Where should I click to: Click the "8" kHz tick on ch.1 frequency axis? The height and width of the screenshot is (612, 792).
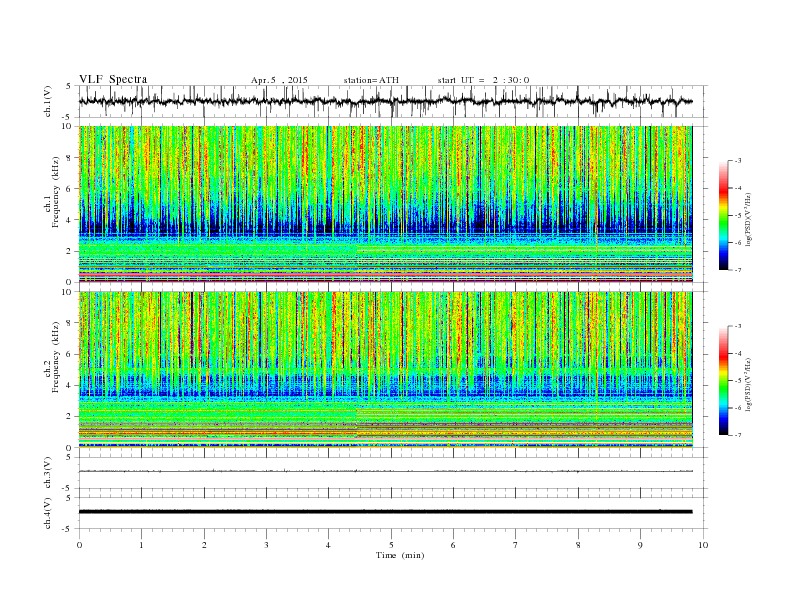click(70, 158)
